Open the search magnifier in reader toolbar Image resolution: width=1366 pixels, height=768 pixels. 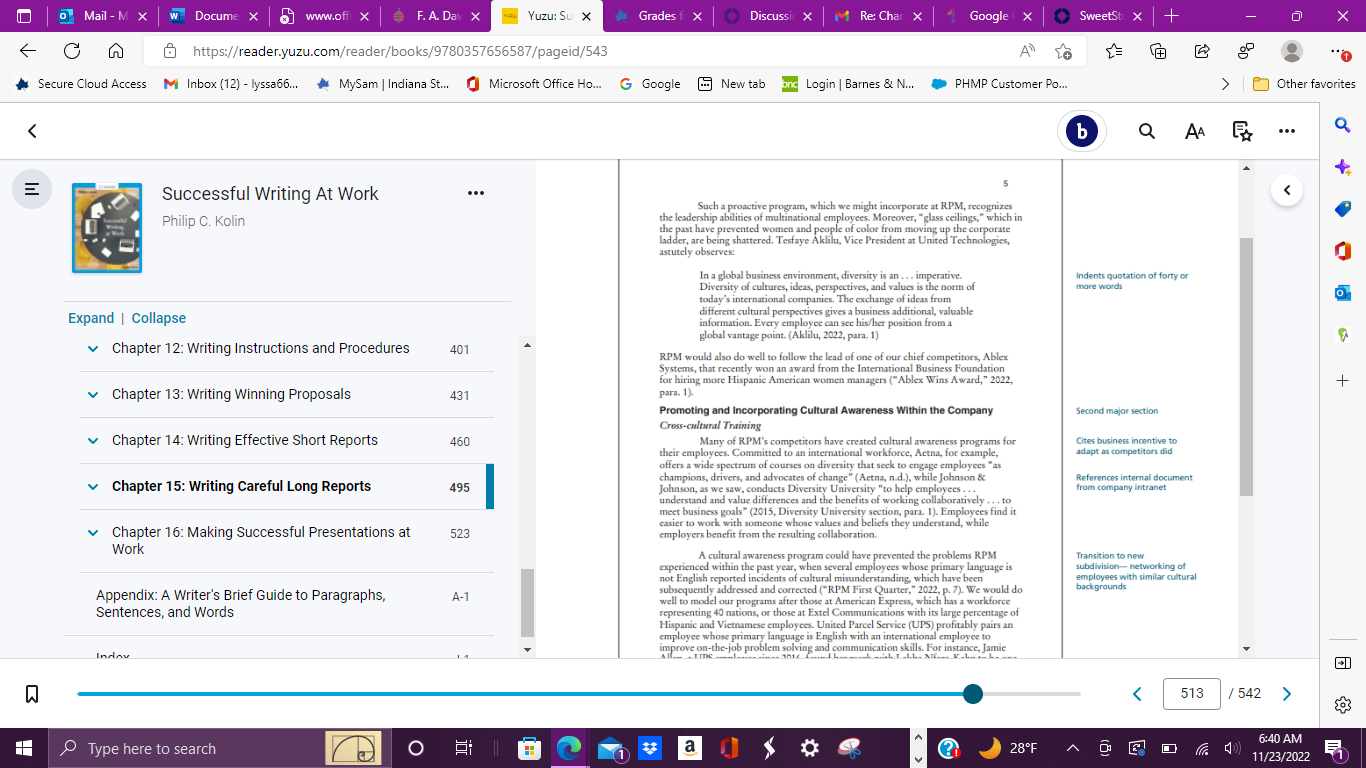click(1147, 131)
